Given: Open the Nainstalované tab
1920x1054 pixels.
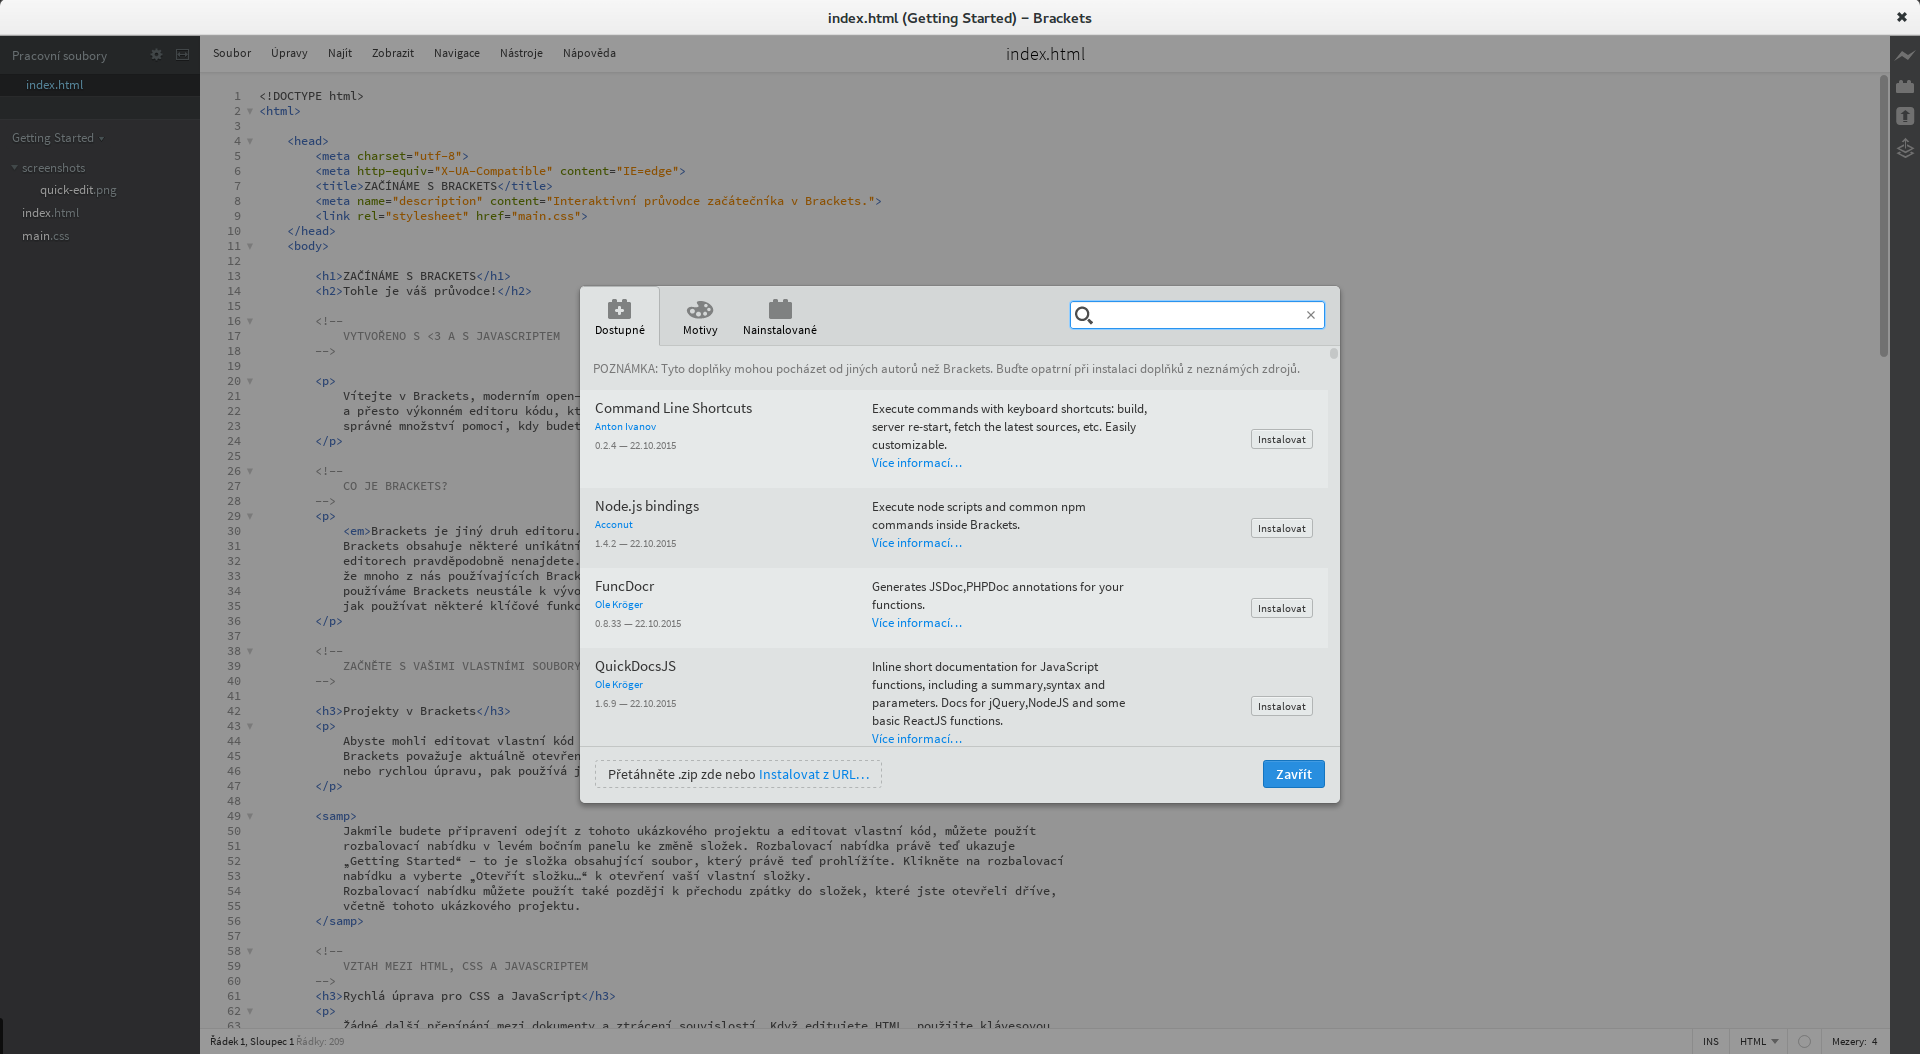Looking at the screenshot, I should pyautogui.click(x=780, y=316).
